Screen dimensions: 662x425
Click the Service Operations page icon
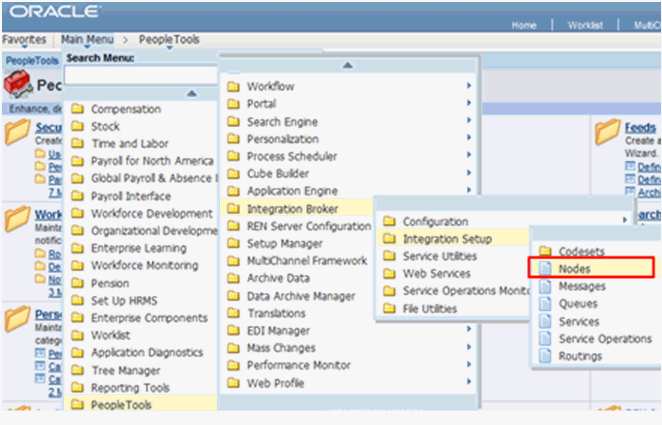[545, 338]
